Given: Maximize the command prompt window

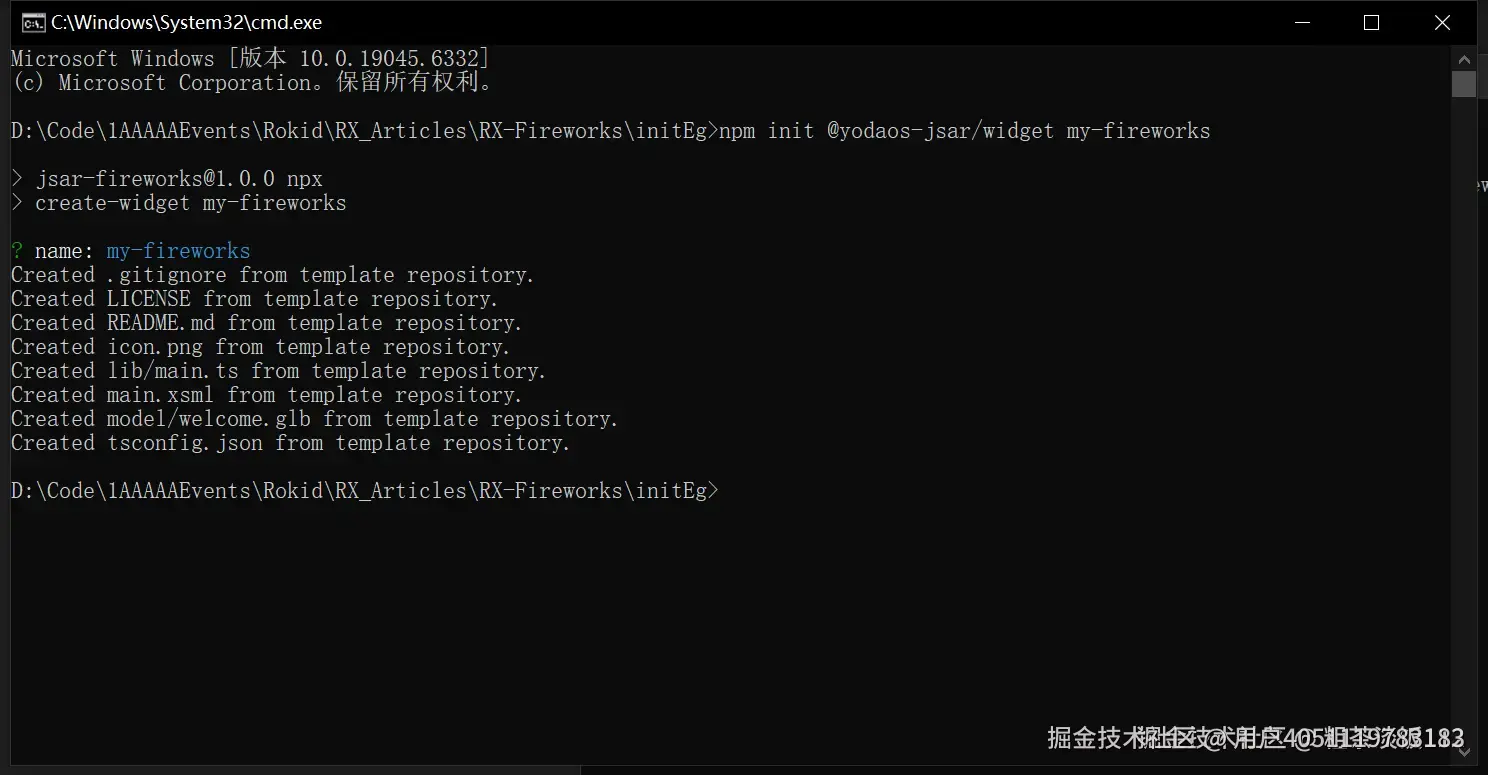Looking at the screenshot, I should coord(1371,23).
